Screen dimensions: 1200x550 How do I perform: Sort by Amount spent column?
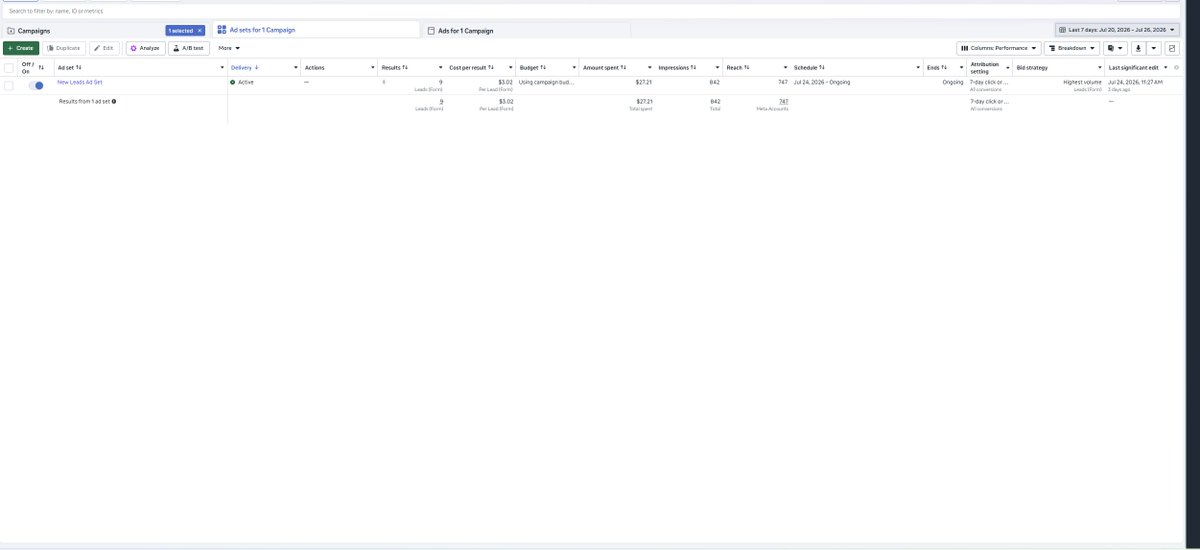[x=604, y=67]
